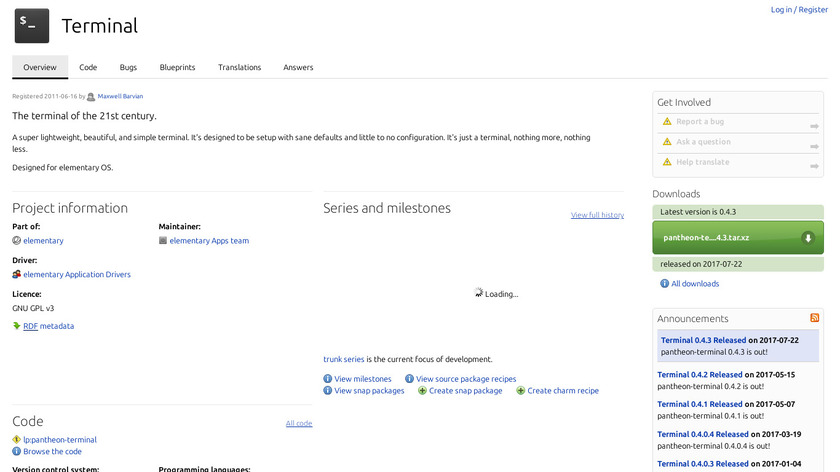Open the elementary project group link
This screenshot has width=840, height=472.
[43, 241]
